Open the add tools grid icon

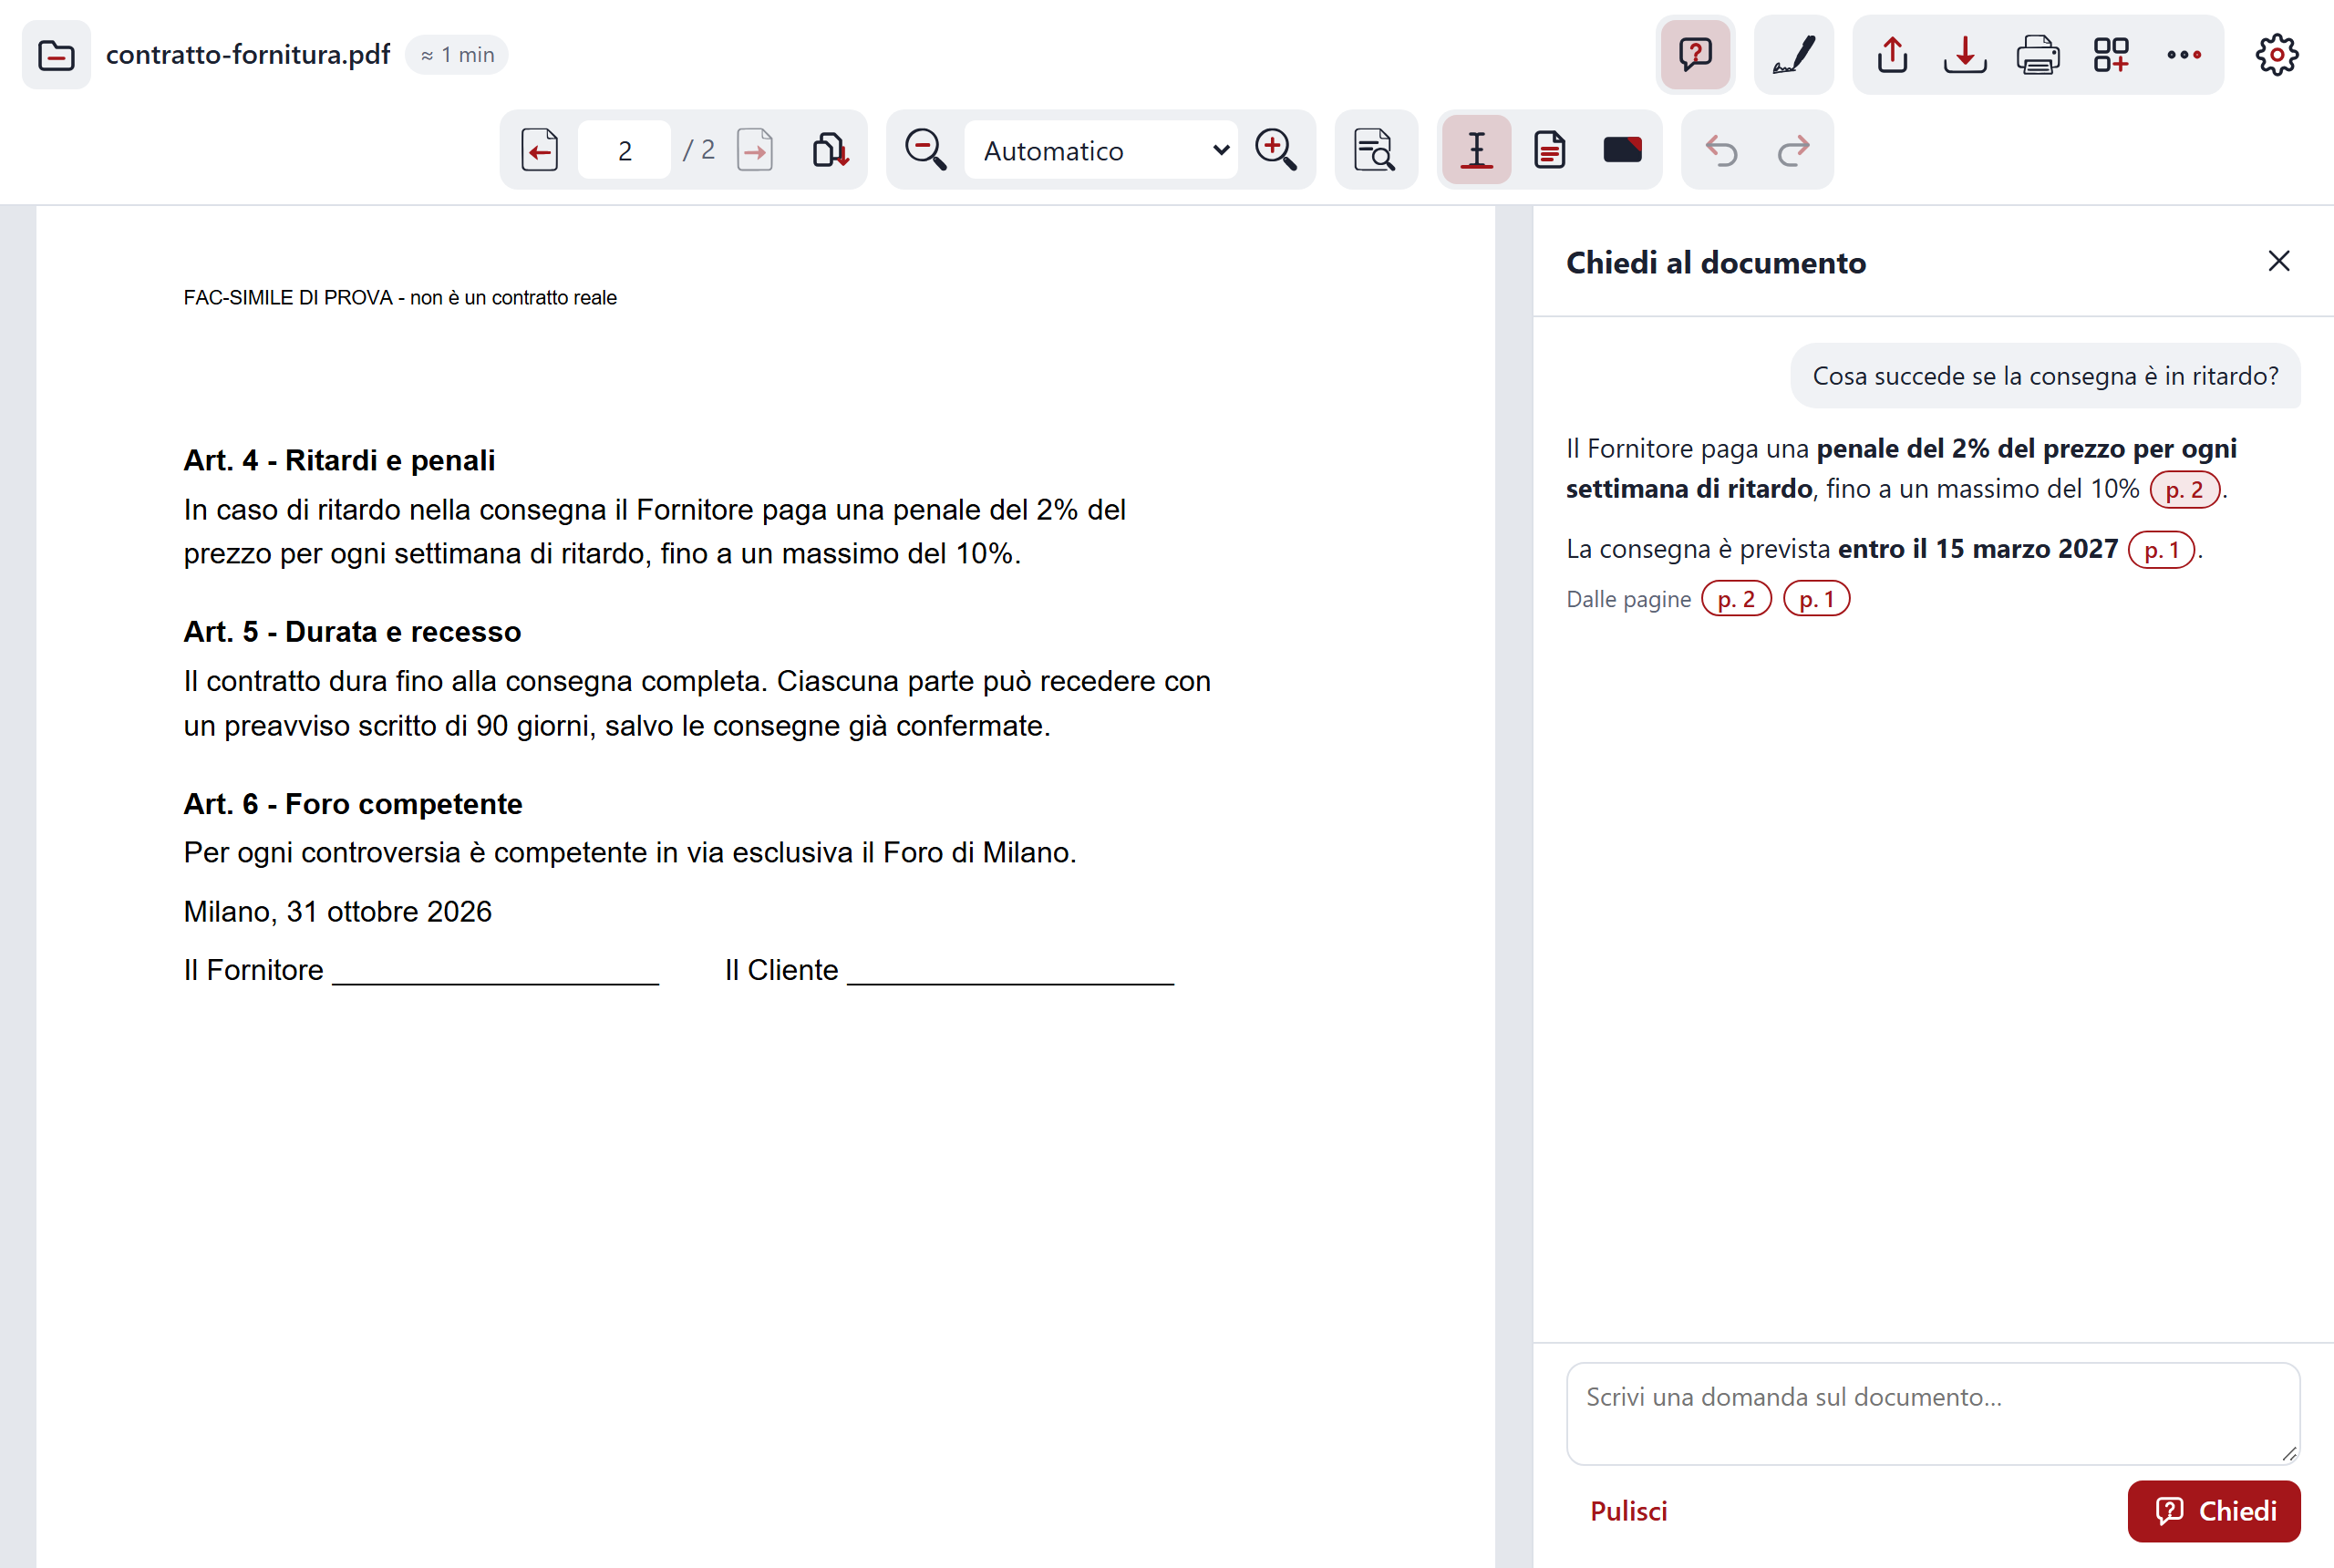[2111, 55]
